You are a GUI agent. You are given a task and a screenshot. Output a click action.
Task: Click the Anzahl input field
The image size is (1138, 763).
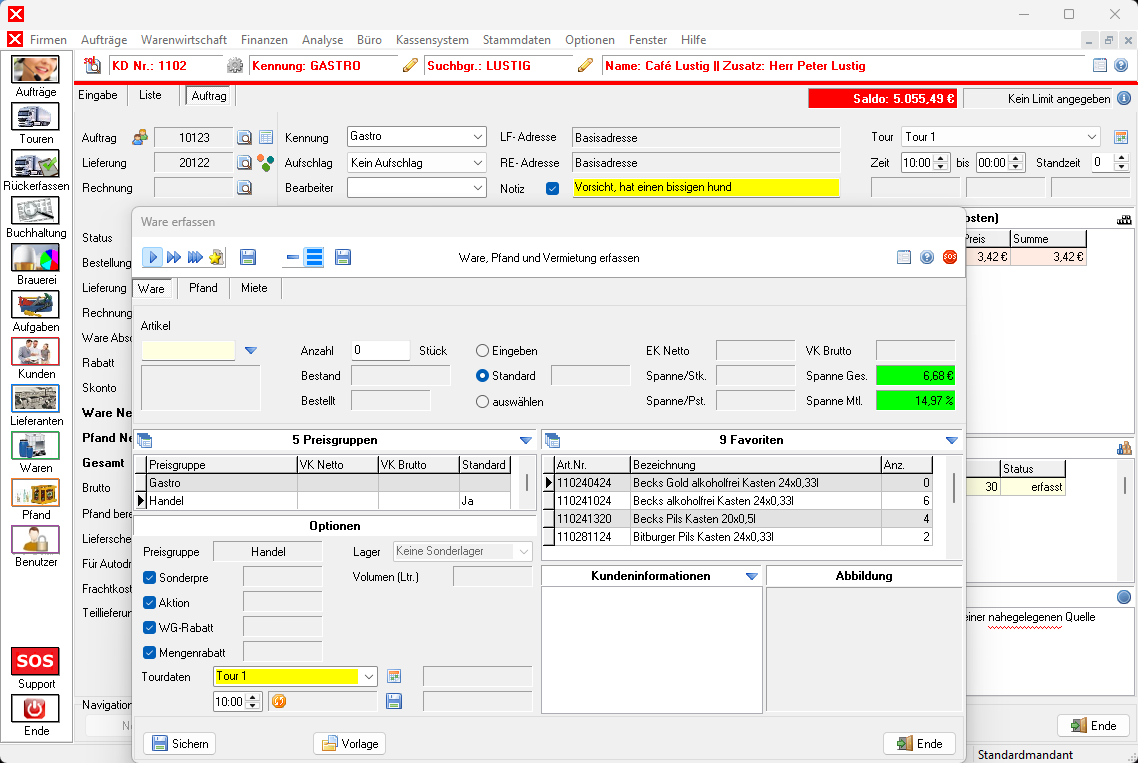[x=380, y=350]
